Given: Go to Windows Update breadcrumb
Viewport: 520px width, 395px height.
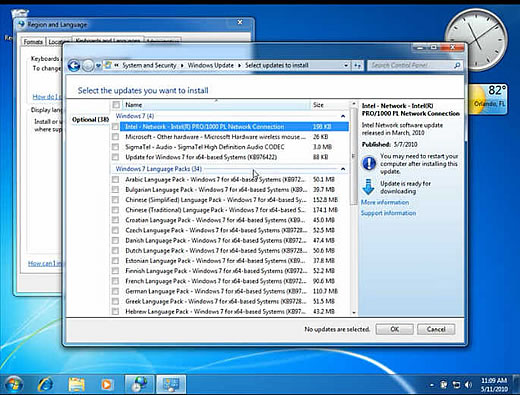Looking at the screenshot, I should [x=211, y=65].
